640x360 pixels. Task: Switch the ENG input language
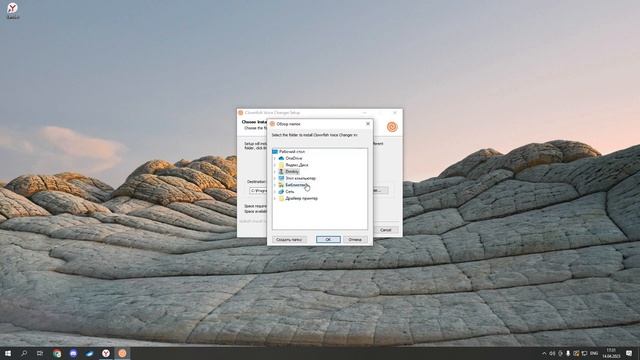(594, 353)
